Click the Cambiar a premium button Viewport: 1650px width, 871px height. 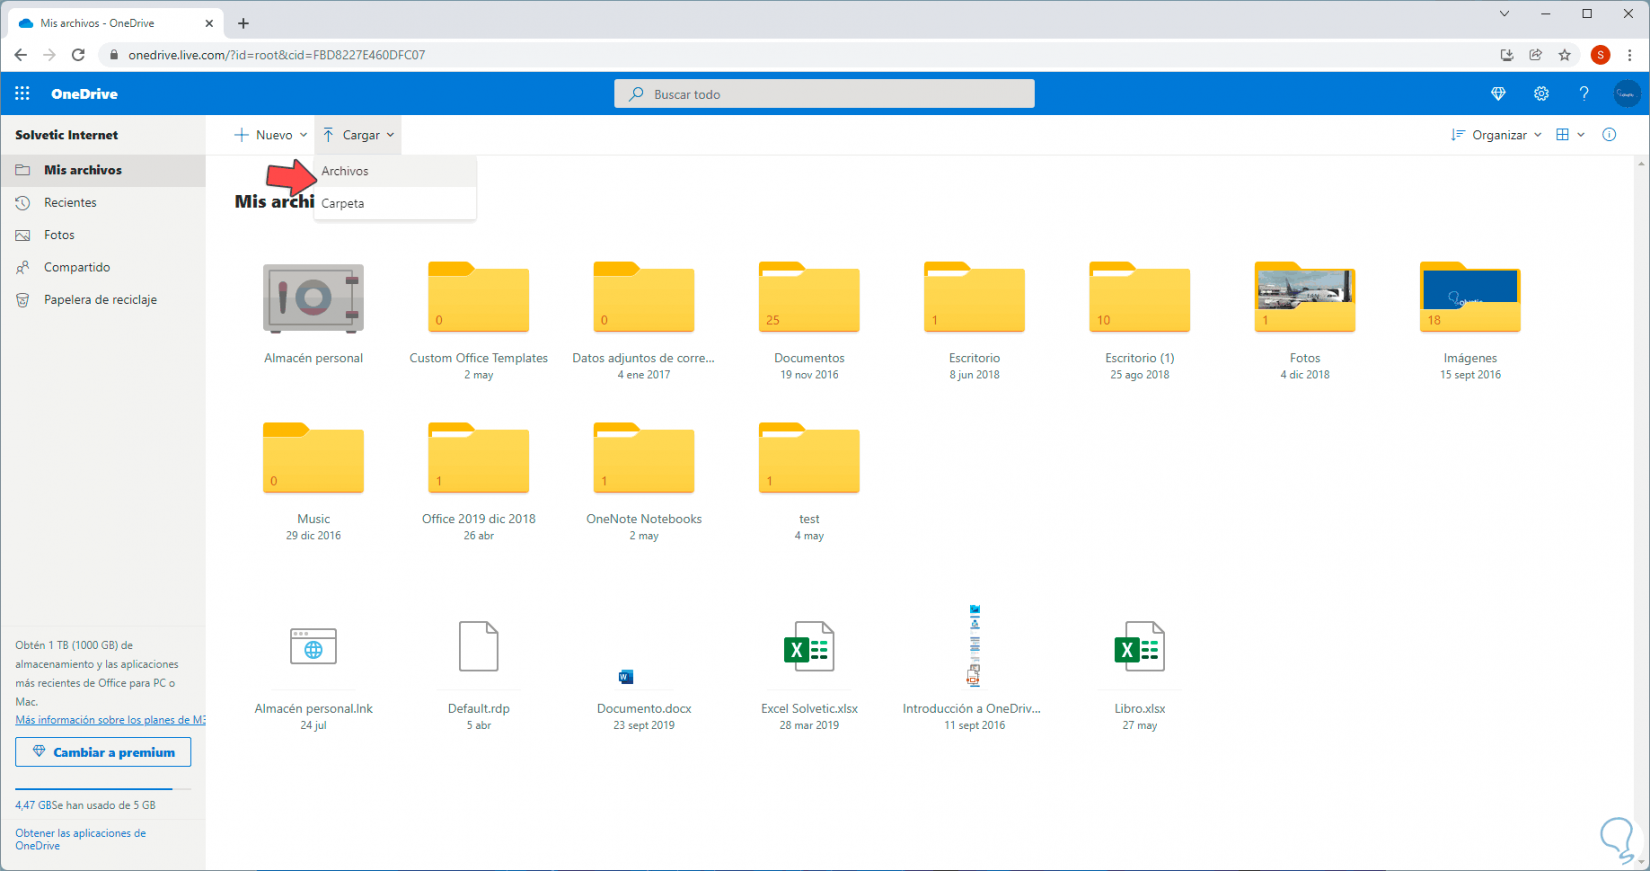[103, 752]
